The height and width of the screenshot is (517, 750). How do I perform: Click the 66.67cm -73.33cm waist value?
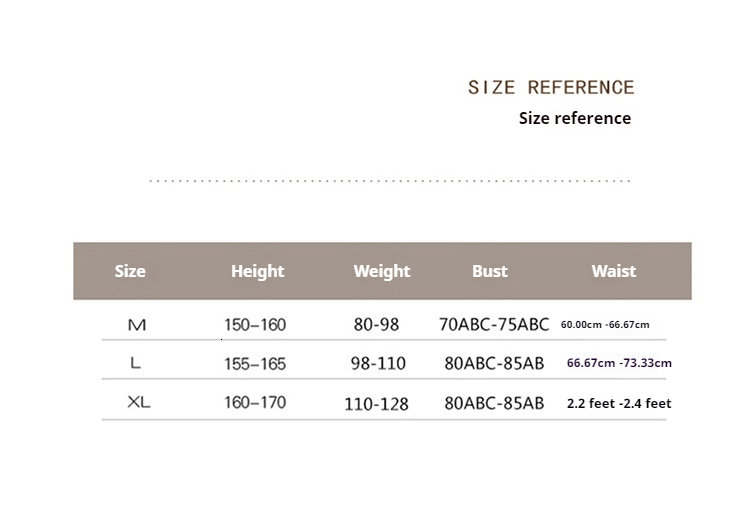click(619, 363)
